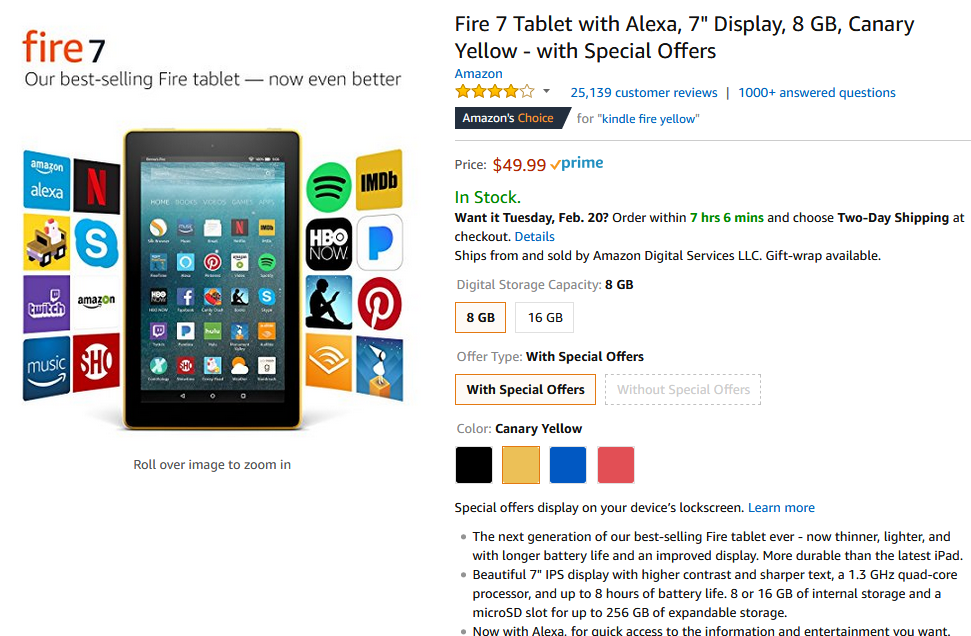The width and height of the screenshot is (971, 636).
Task: Select the 8 GB storage option
Action: tap(480, 318)
